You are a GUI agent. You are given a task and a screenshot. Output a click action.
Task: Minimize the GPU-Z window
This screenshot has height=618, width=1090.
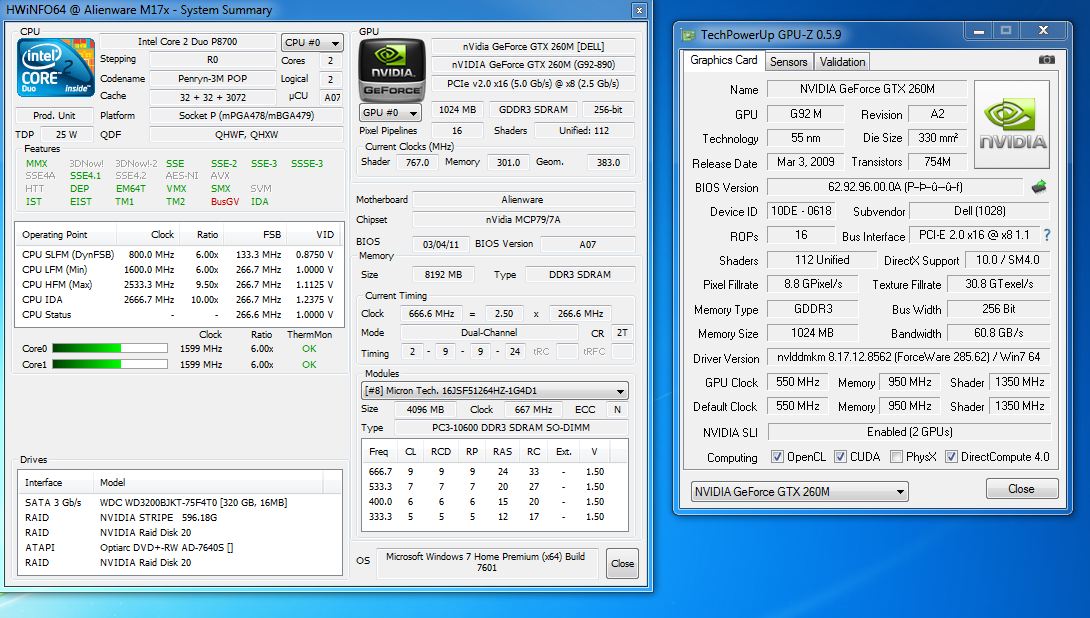(x=979, y=31)
